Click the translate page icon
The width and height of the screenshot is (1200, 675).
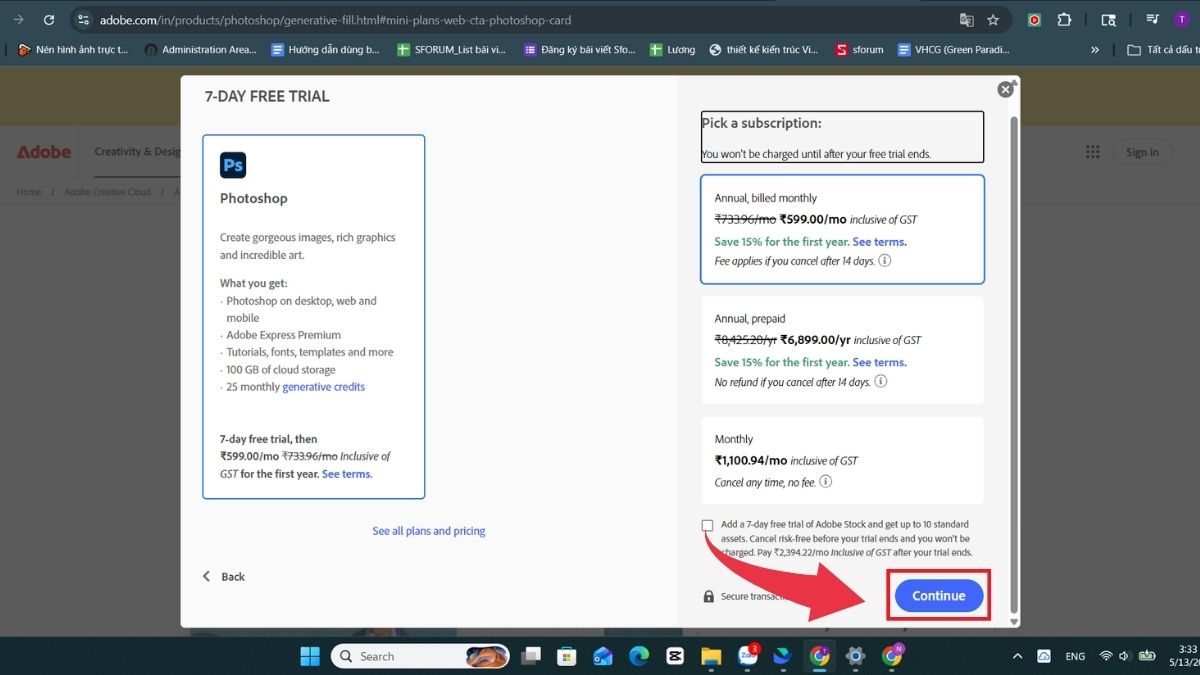pyautogui.click(x=967, y=19)
